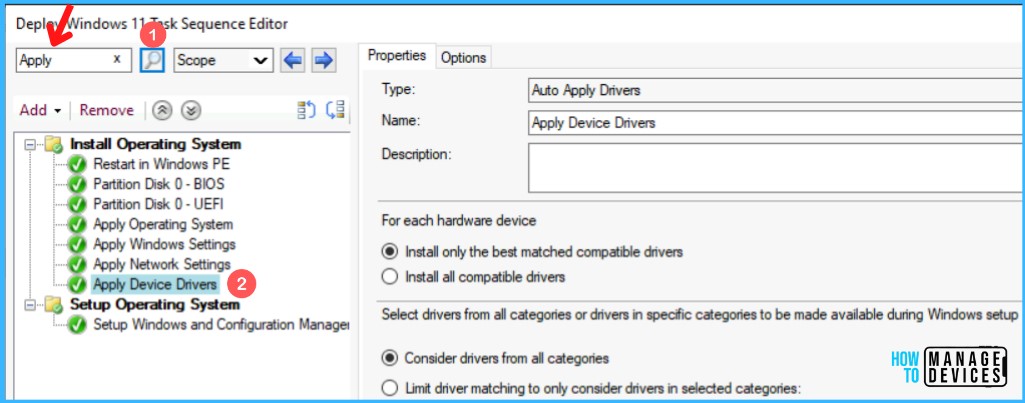Click the Remove button

coord(107,111)
